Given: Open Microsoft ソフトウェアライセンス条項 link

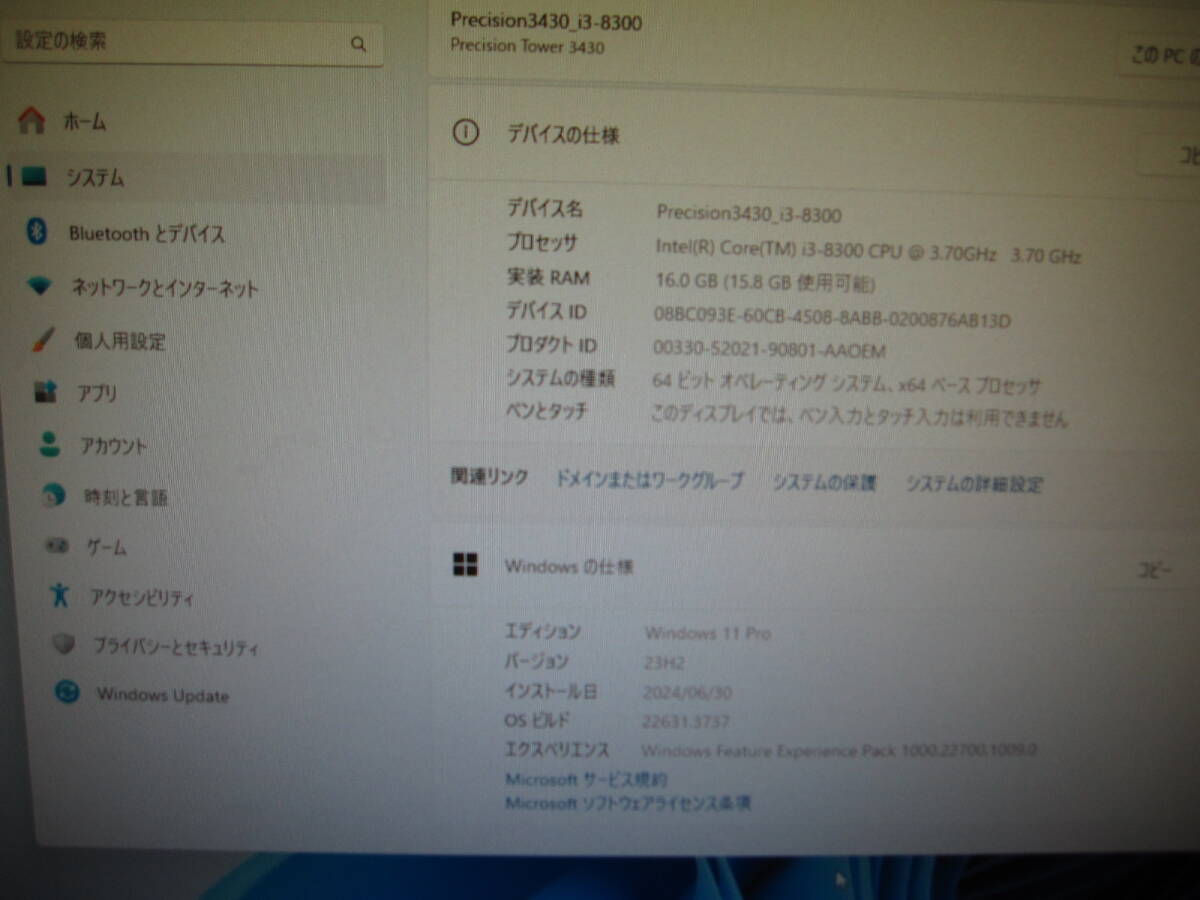Looking at the screenshot, I should pos(628,802).
